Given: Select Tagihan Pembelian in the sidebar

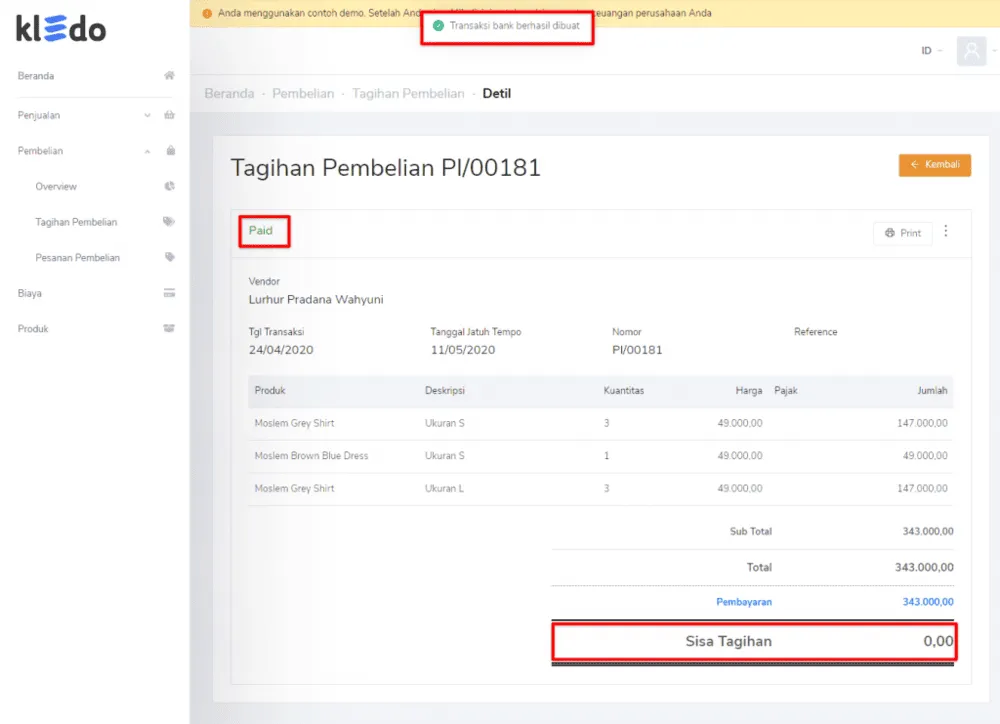Looking at the screenshot, I should click(x=77, y=221).
